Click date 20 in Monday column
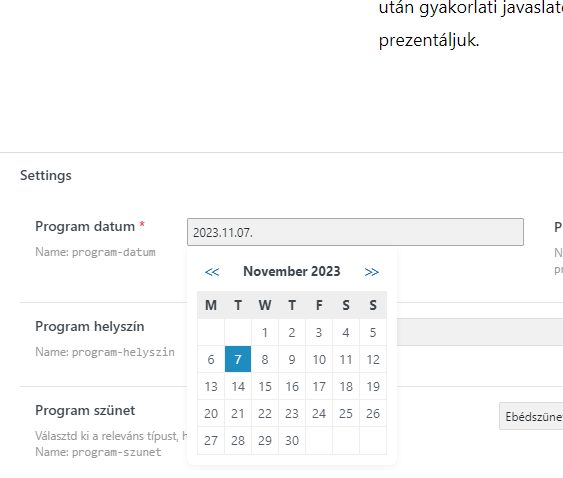This screenshot has width=563, height=478. coord(211,413)
